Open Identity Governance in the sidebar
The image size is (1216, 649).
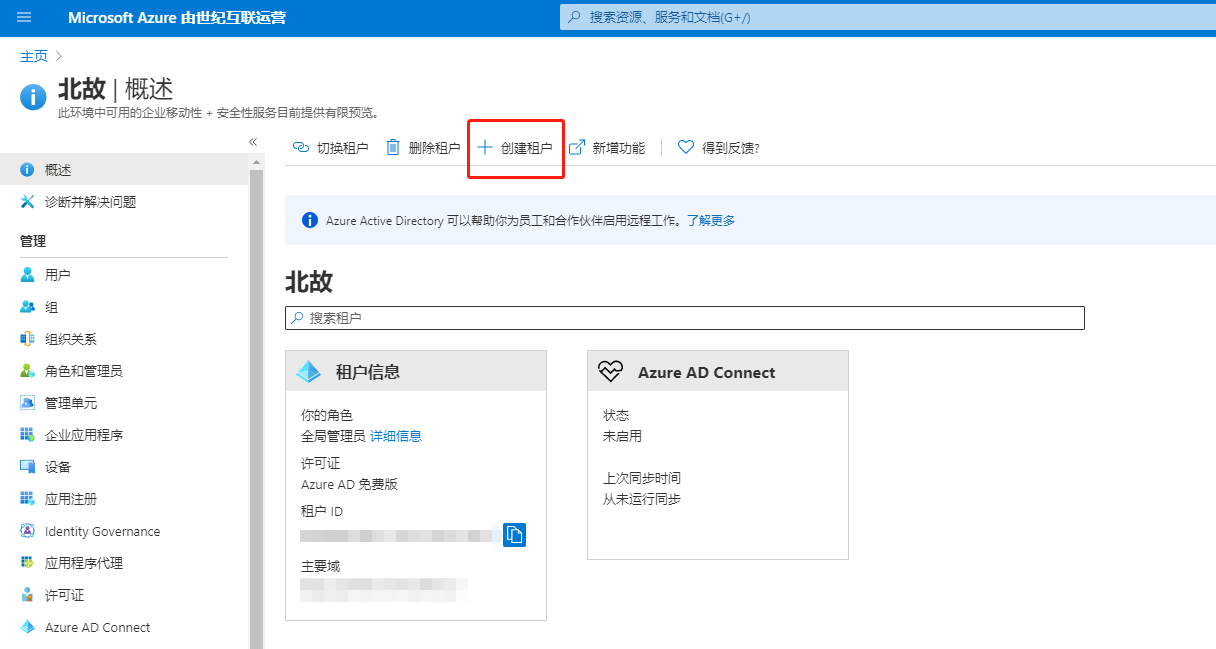pyautogui.click(x=102, y=531)
